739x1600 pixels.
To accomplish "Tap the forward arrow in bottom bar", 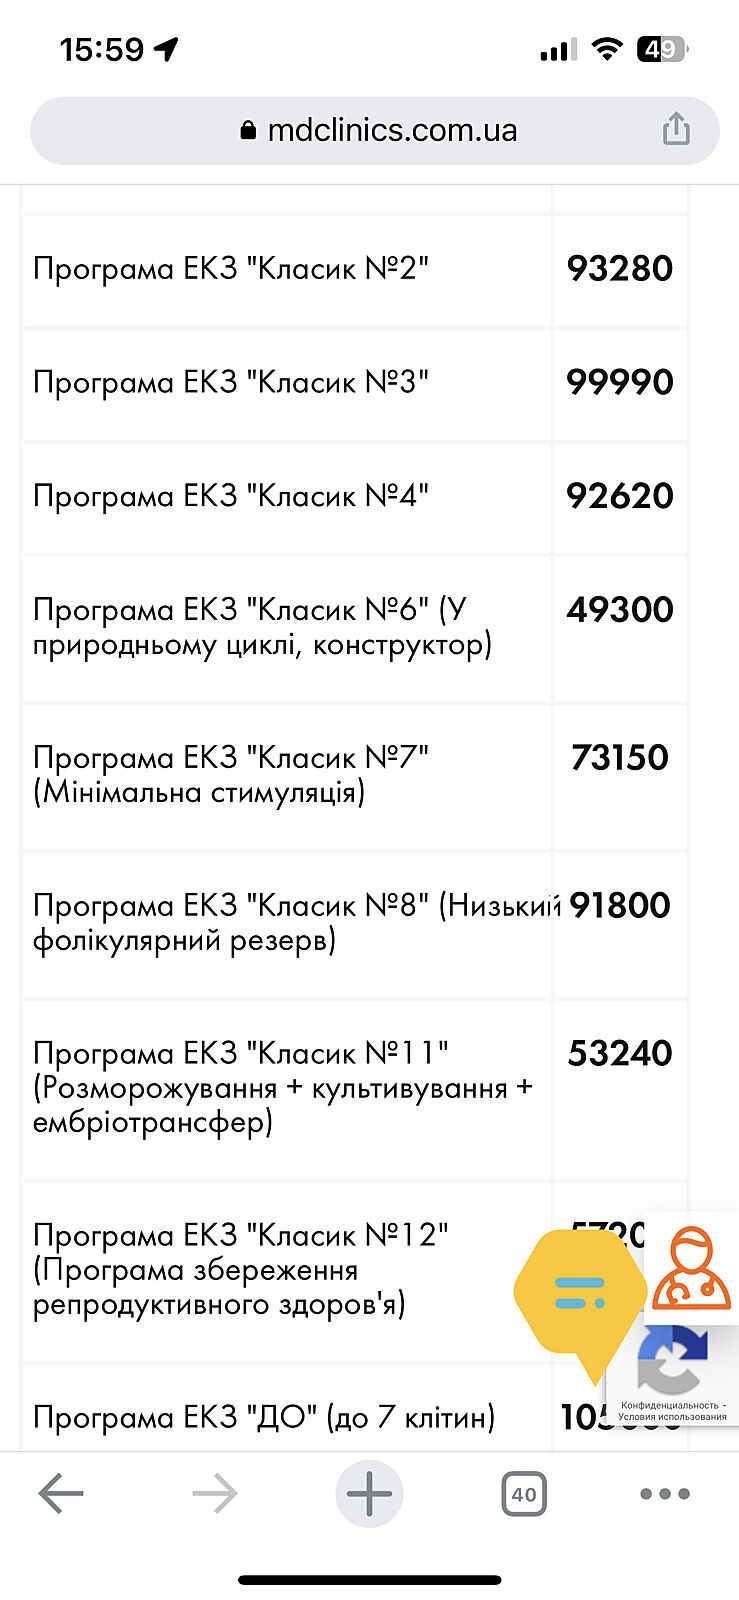I will [x=214, y=1494].
